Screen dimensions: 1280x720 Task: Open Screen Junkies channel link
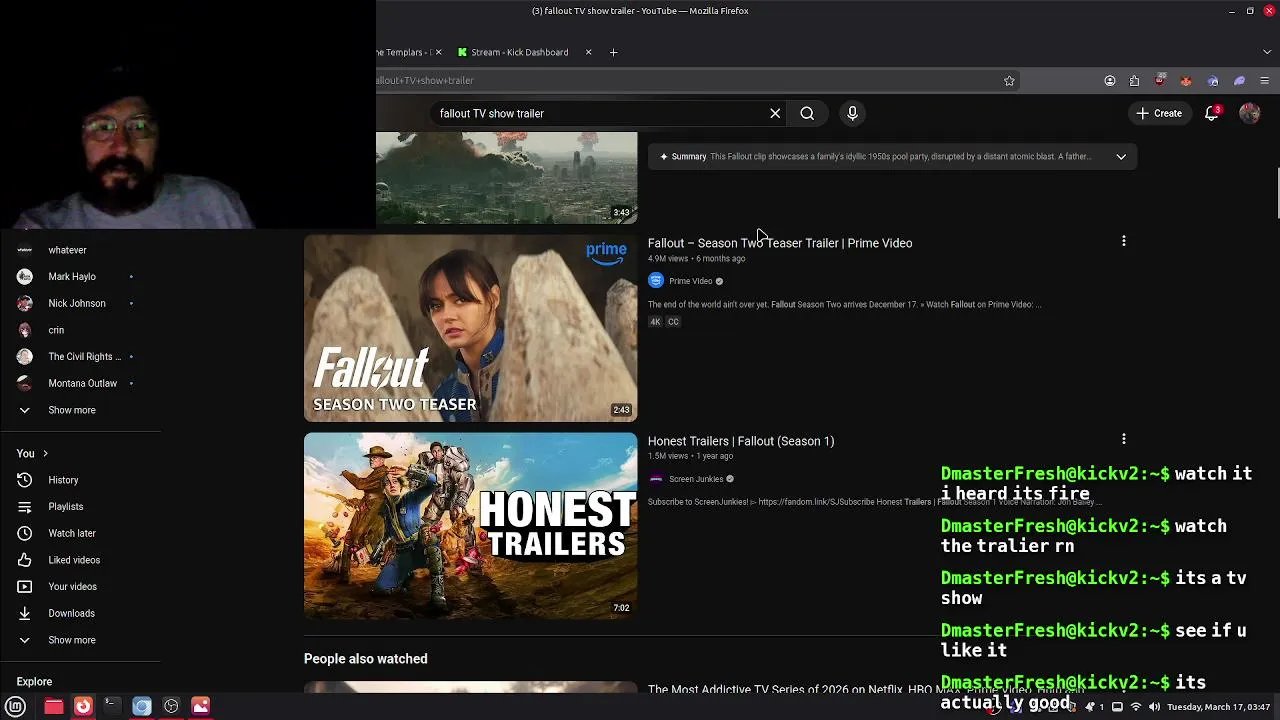point(696,479)
